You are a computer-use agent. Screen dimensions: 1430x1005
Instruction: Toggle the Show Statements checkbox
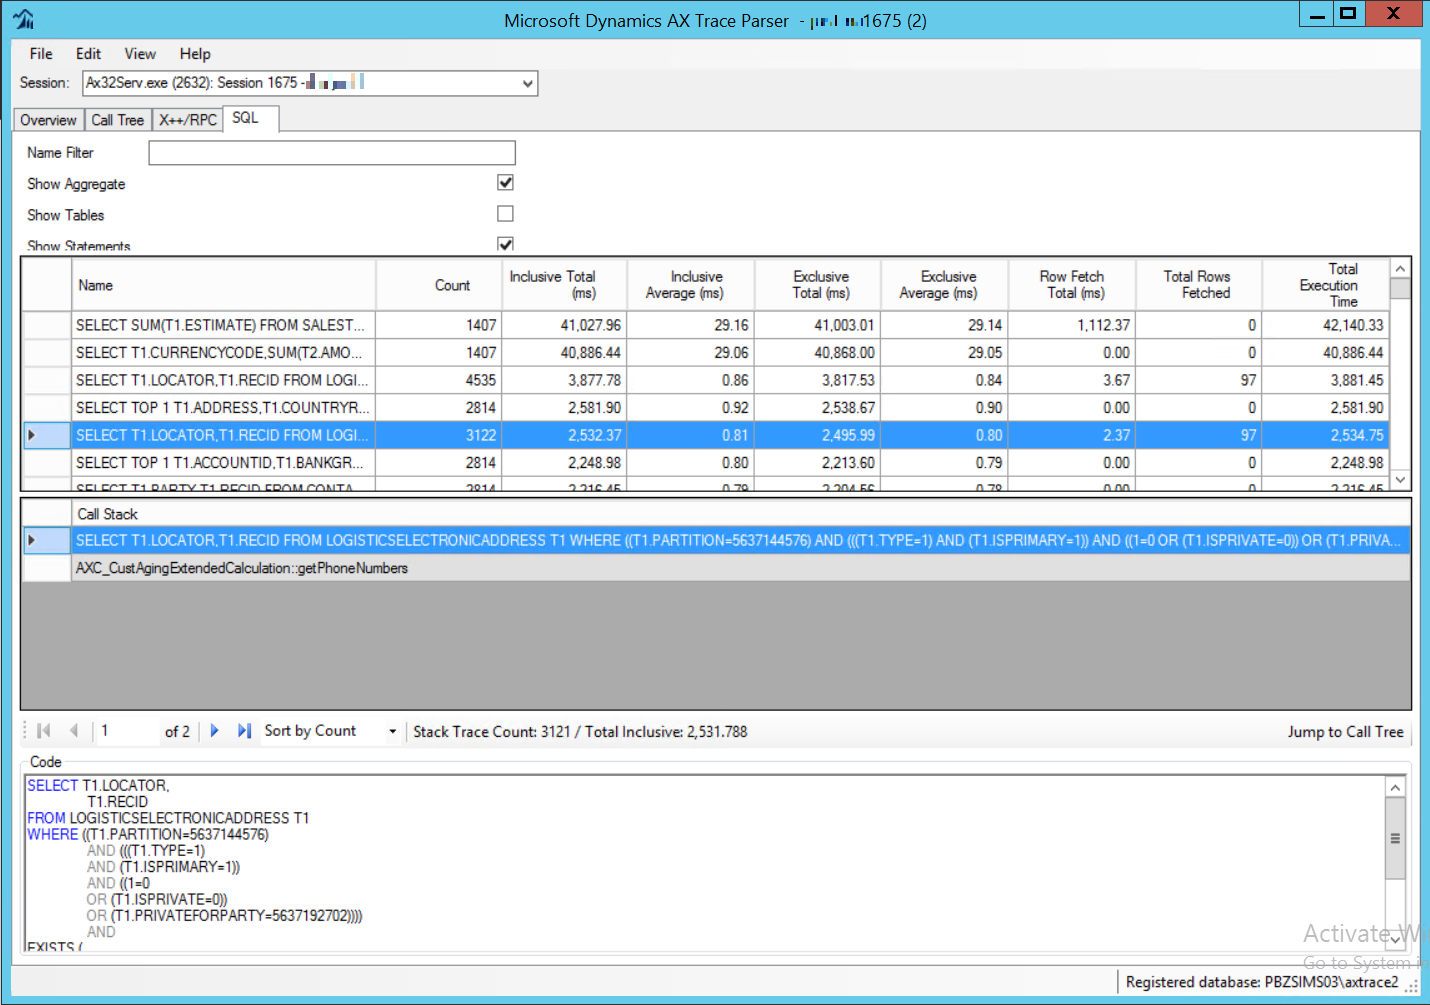[505, 244]
